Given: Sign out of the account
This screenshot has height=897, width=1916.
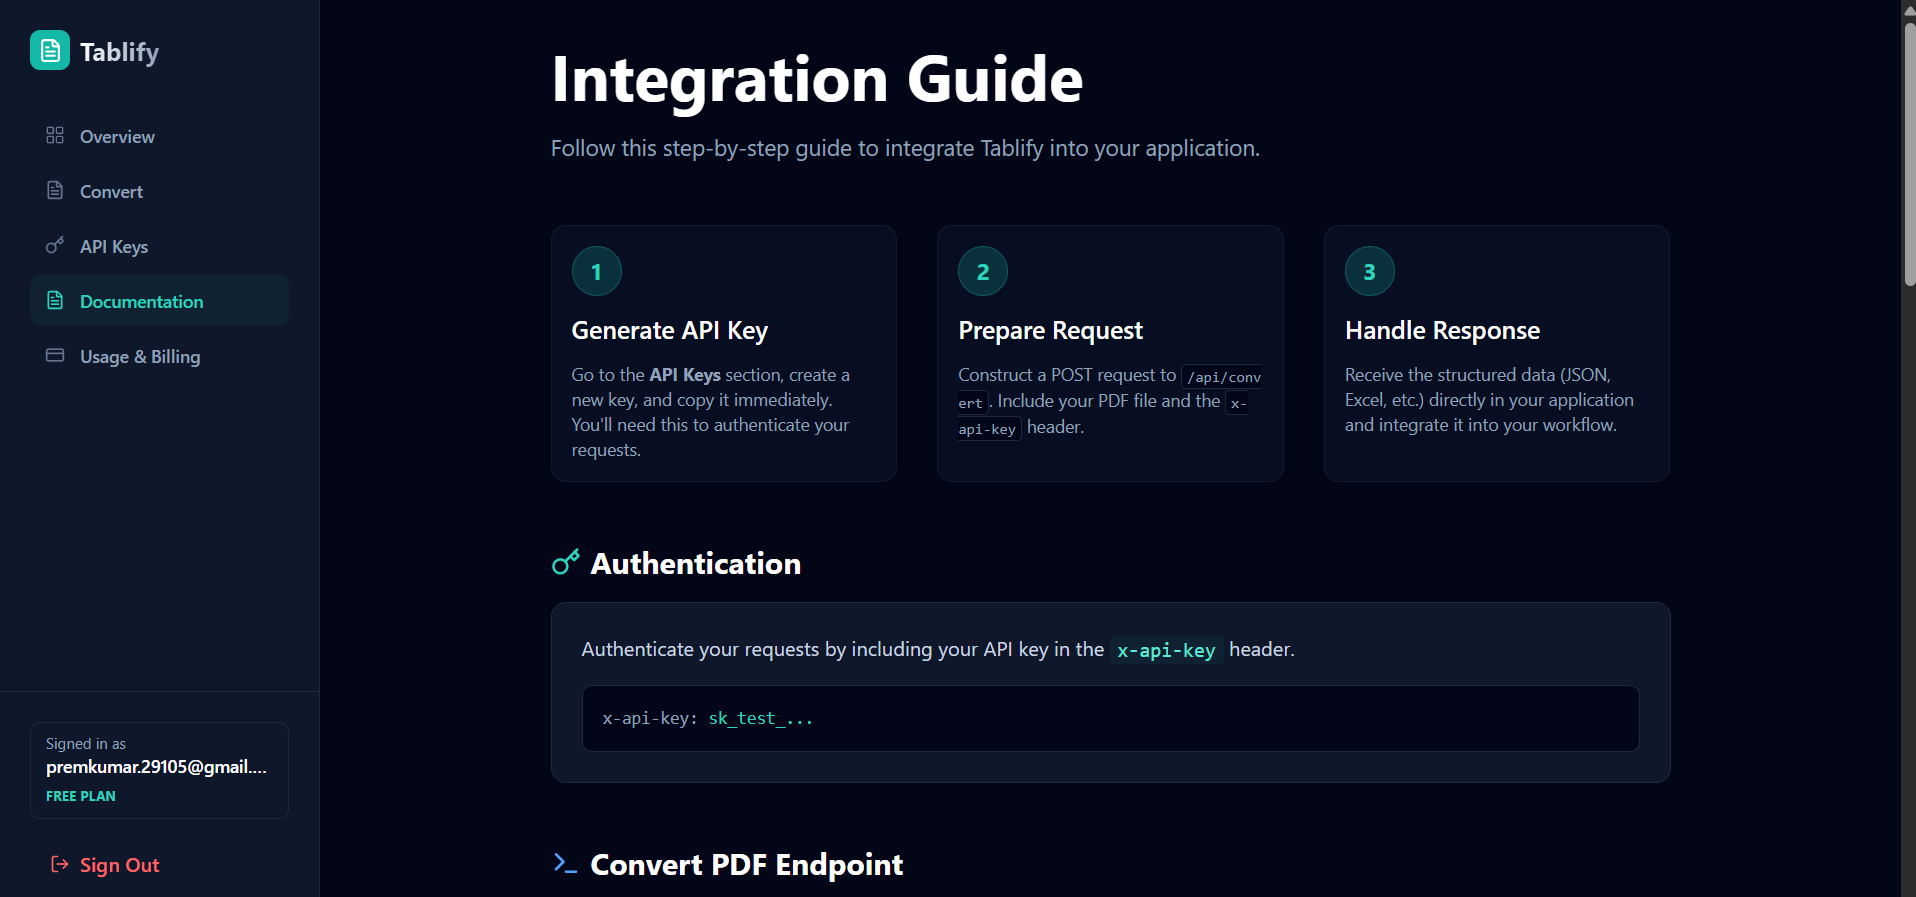Looking at the screenshot, I should 105,865.
